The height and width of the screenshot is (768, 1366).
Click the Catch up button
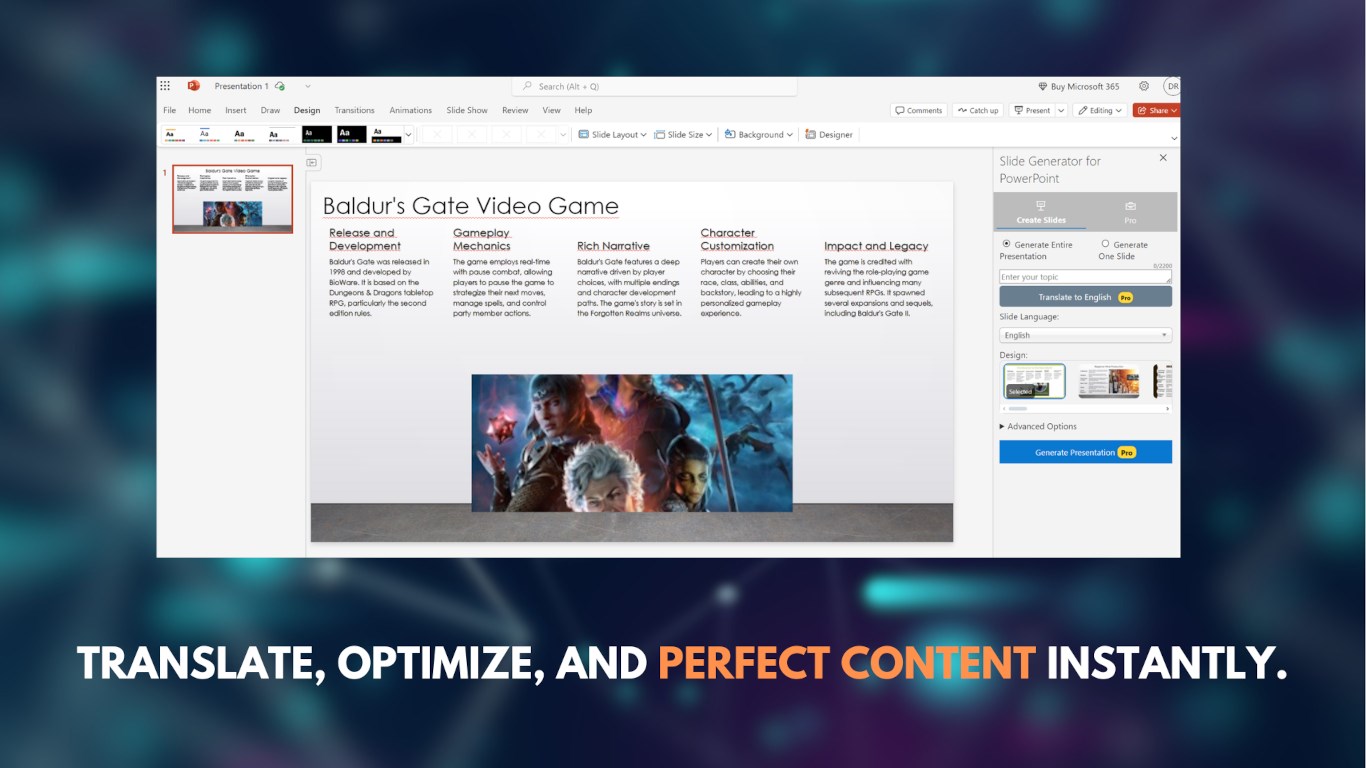point(977,110)
